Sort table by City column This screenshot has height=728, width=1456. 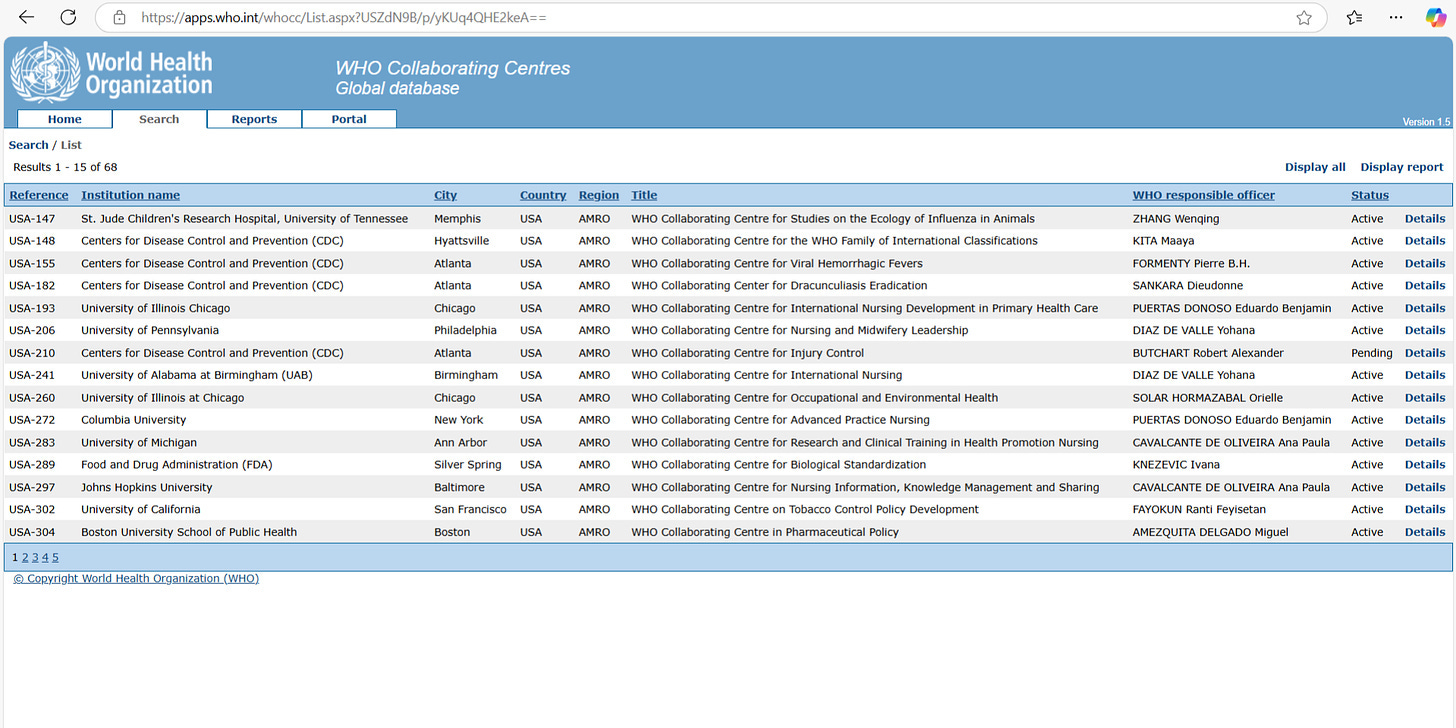(445, 195)
